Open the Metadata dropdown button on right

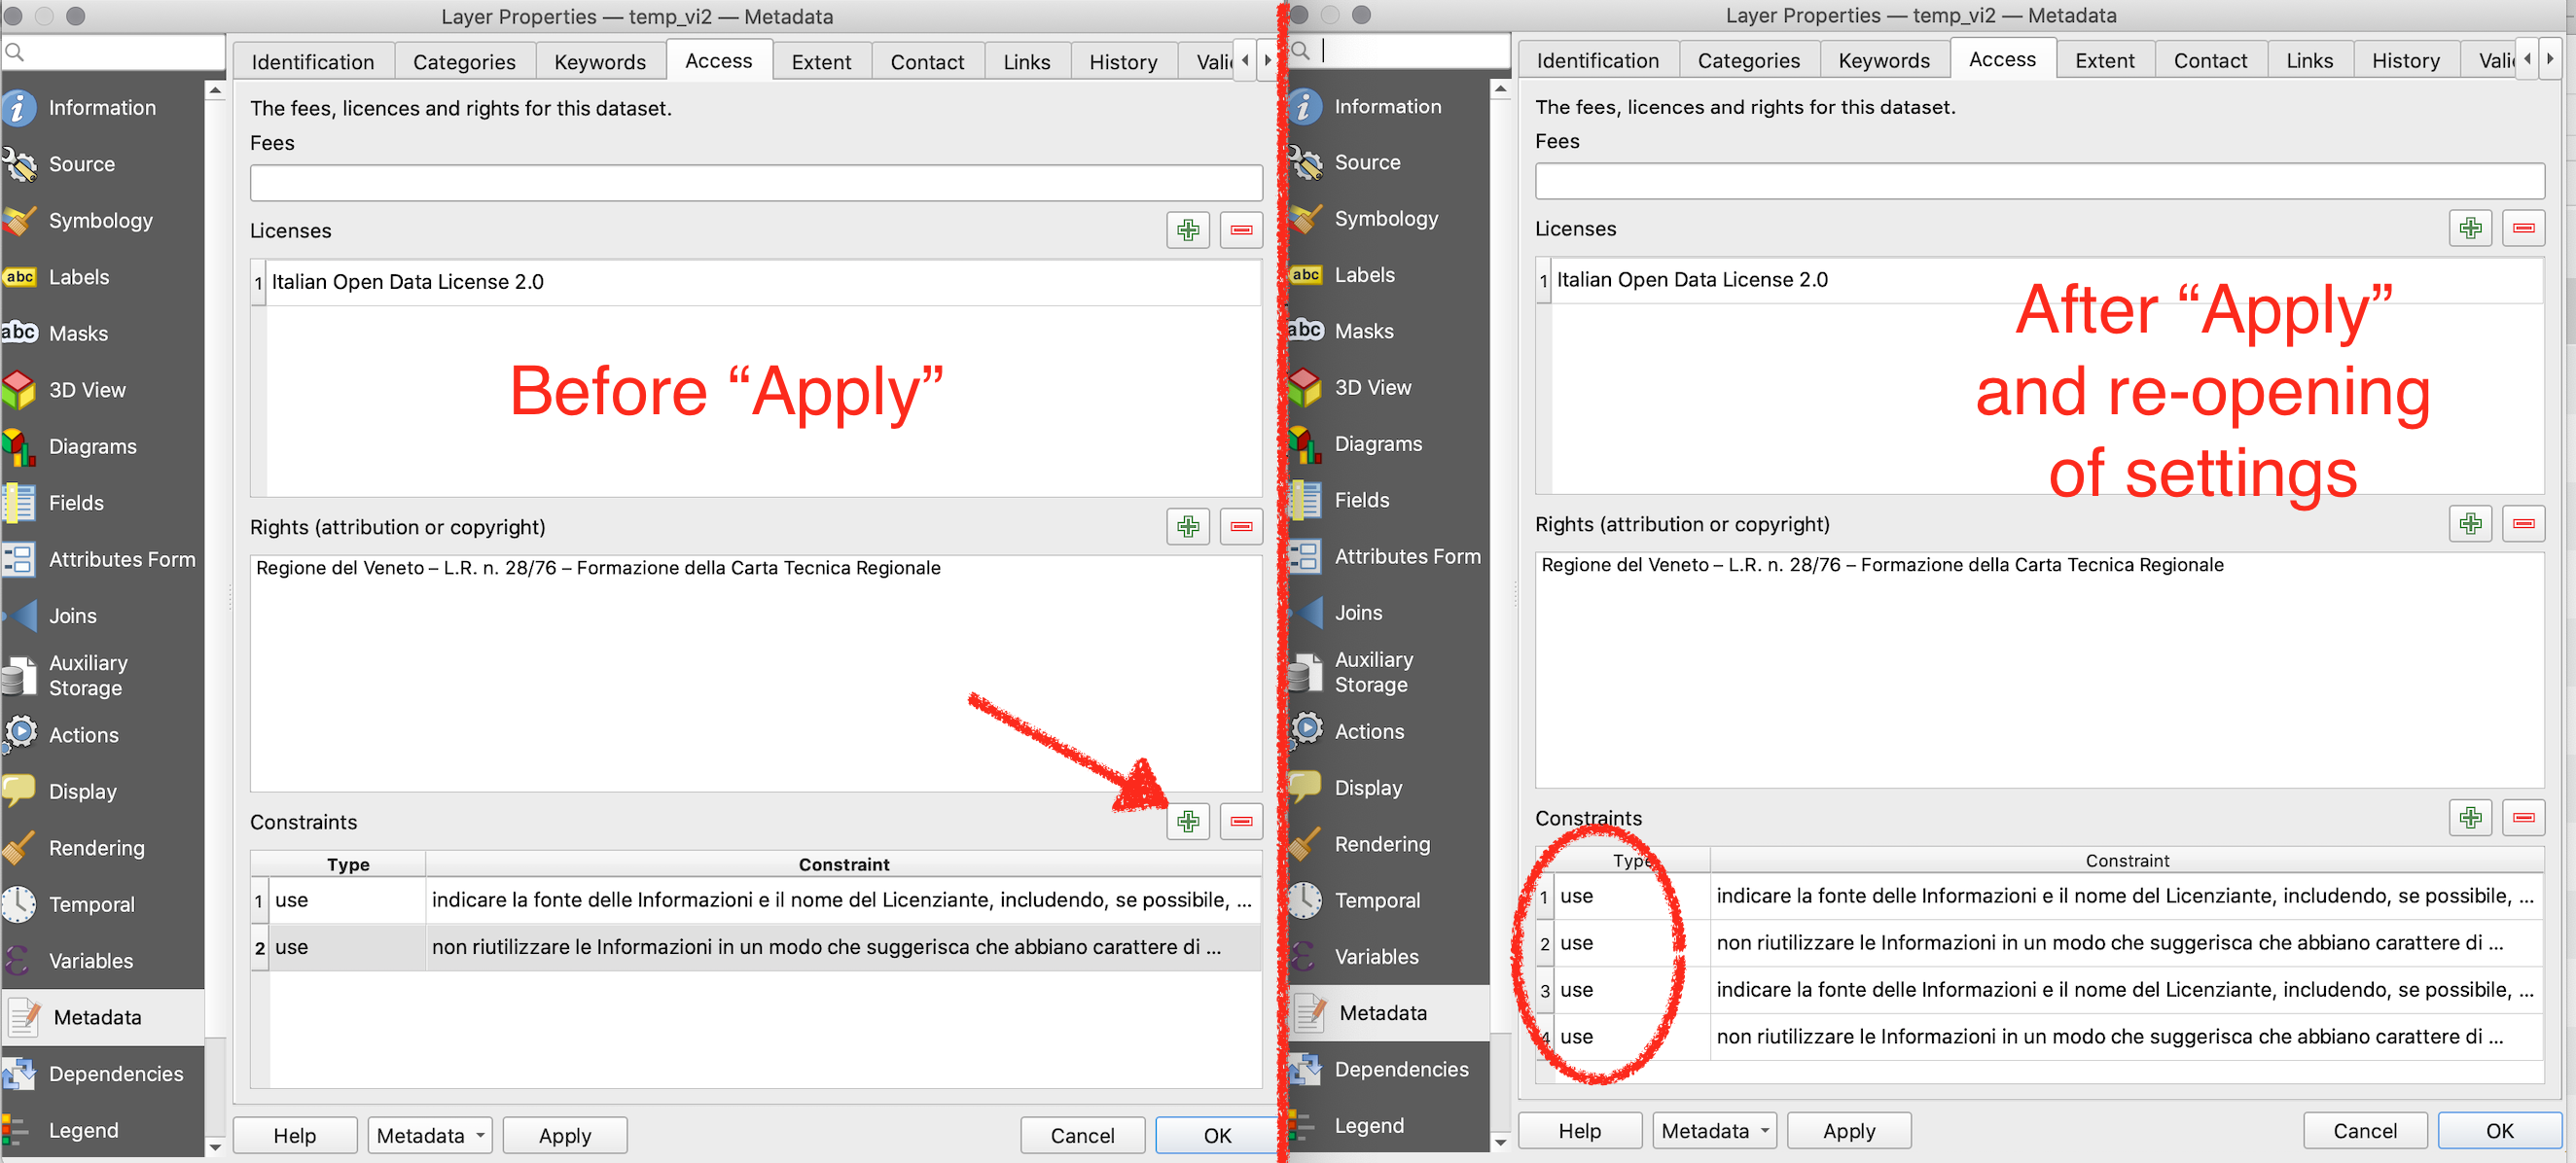[x=1714, y=1130]
